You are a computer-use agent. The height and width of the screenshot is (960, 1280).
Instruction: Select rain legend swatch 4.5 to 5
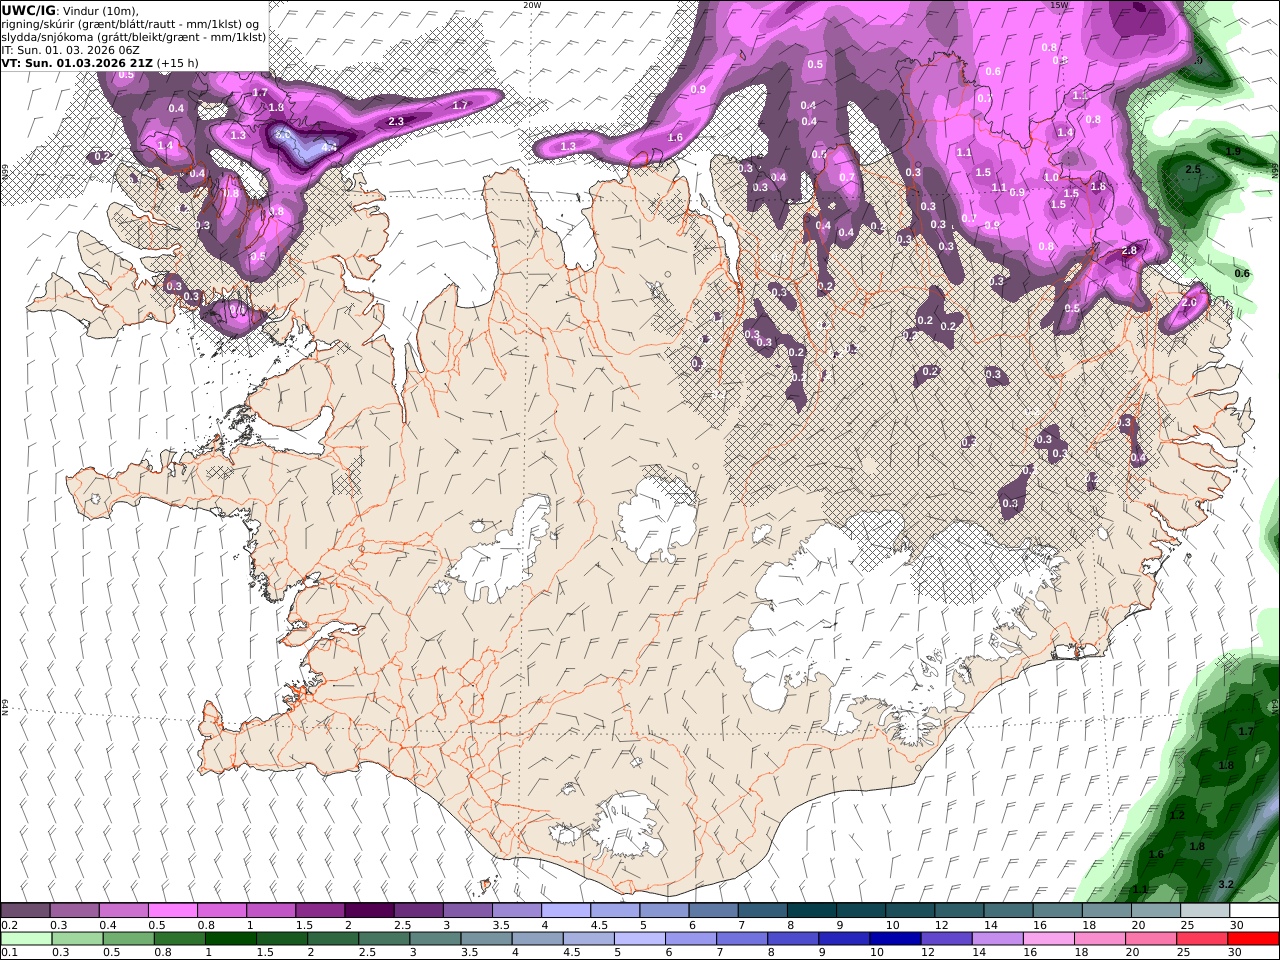[588, 939]
